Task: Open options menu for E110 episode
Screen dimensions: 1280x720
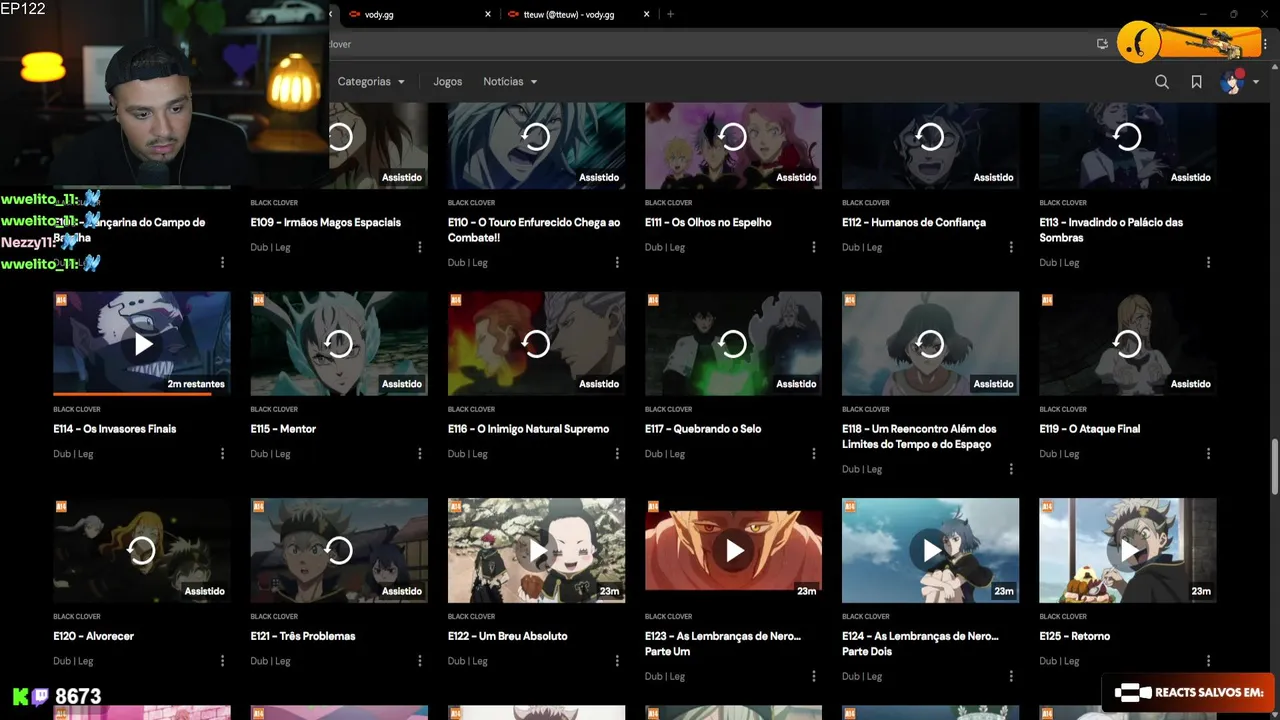Action: (x=617, y=262)
